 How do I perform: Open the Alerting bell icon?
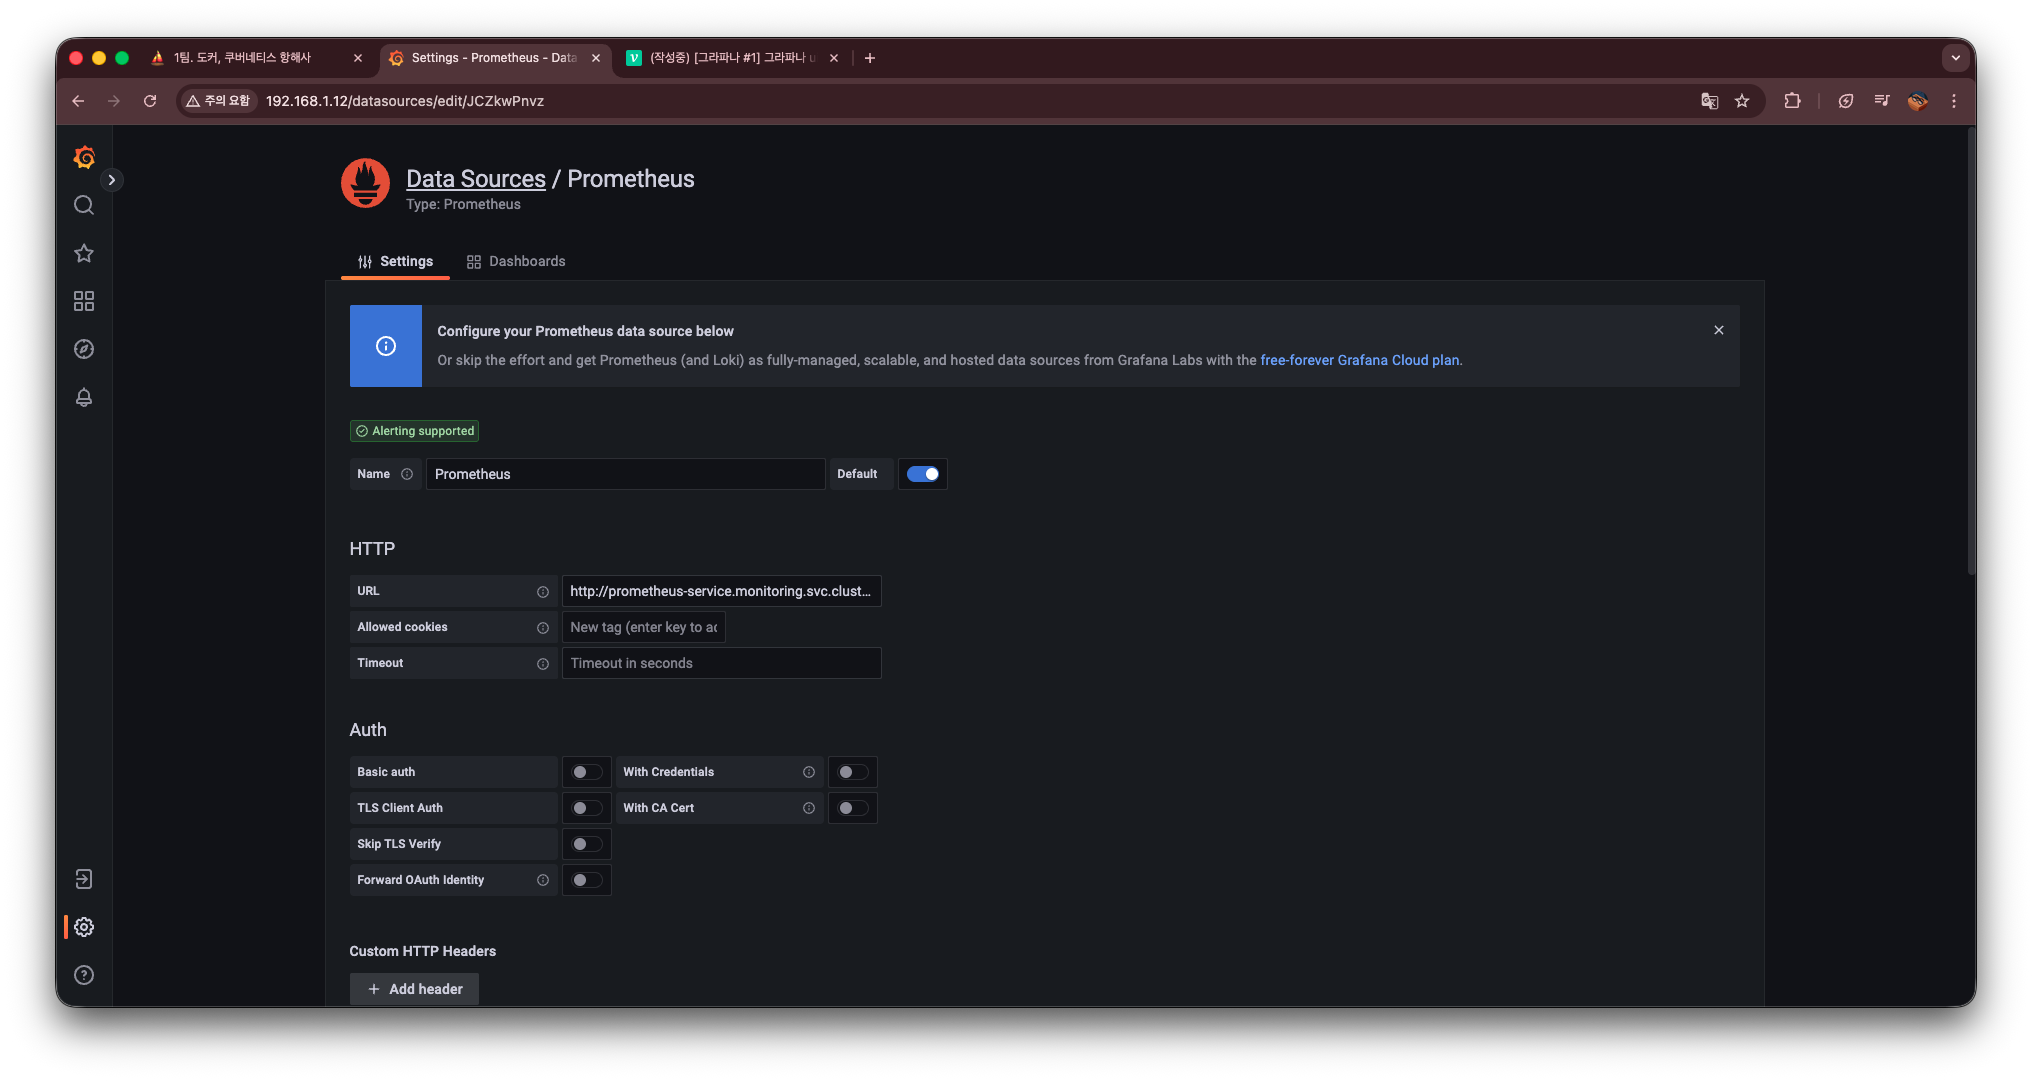pyautogui.click(x=84, y=397)
